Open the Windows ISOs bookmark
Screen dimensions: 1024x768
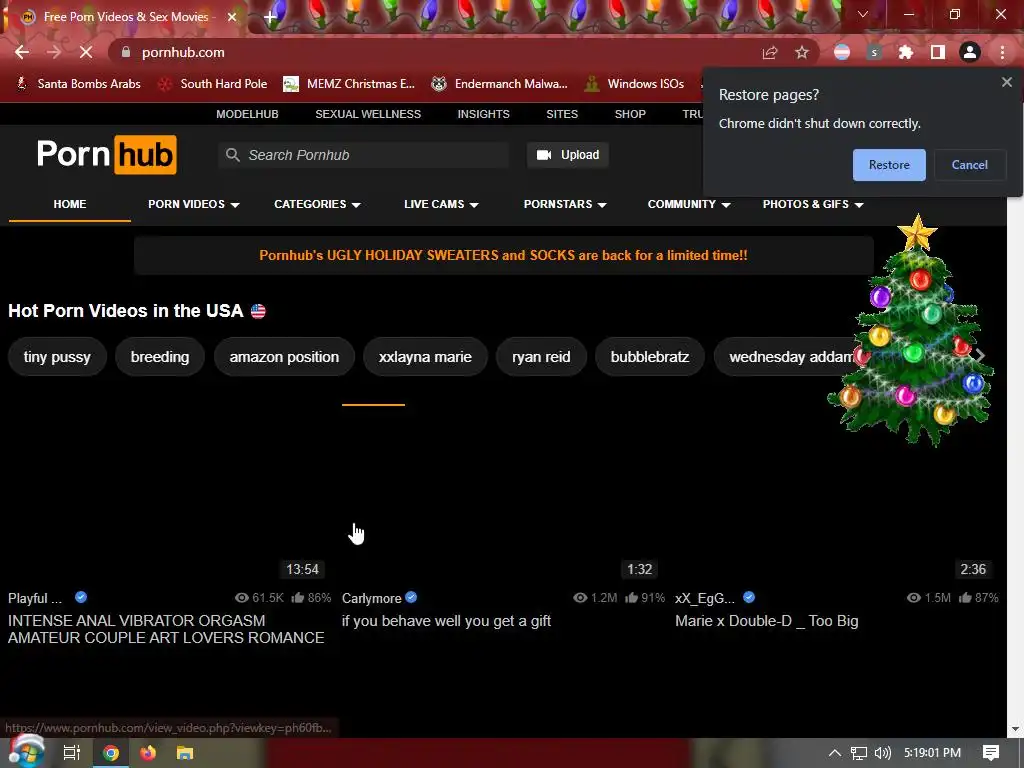point(635,84)
